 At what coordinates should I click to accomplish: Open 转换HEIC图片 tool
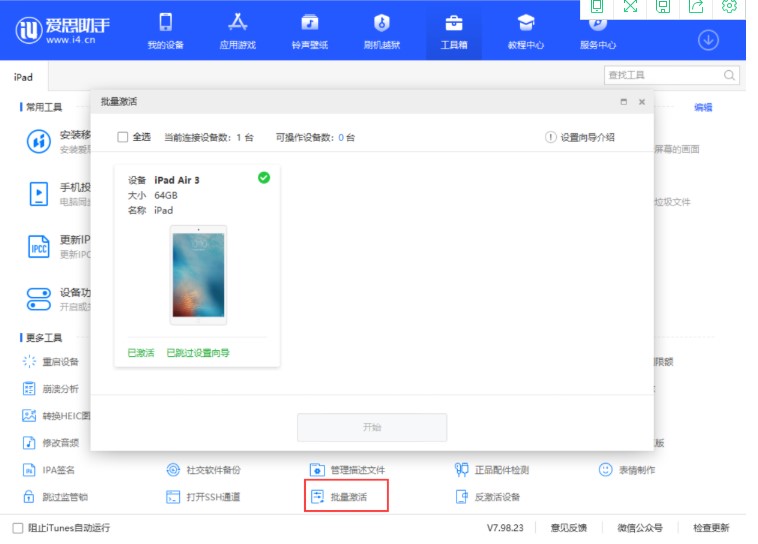click(x=56, y=415)
